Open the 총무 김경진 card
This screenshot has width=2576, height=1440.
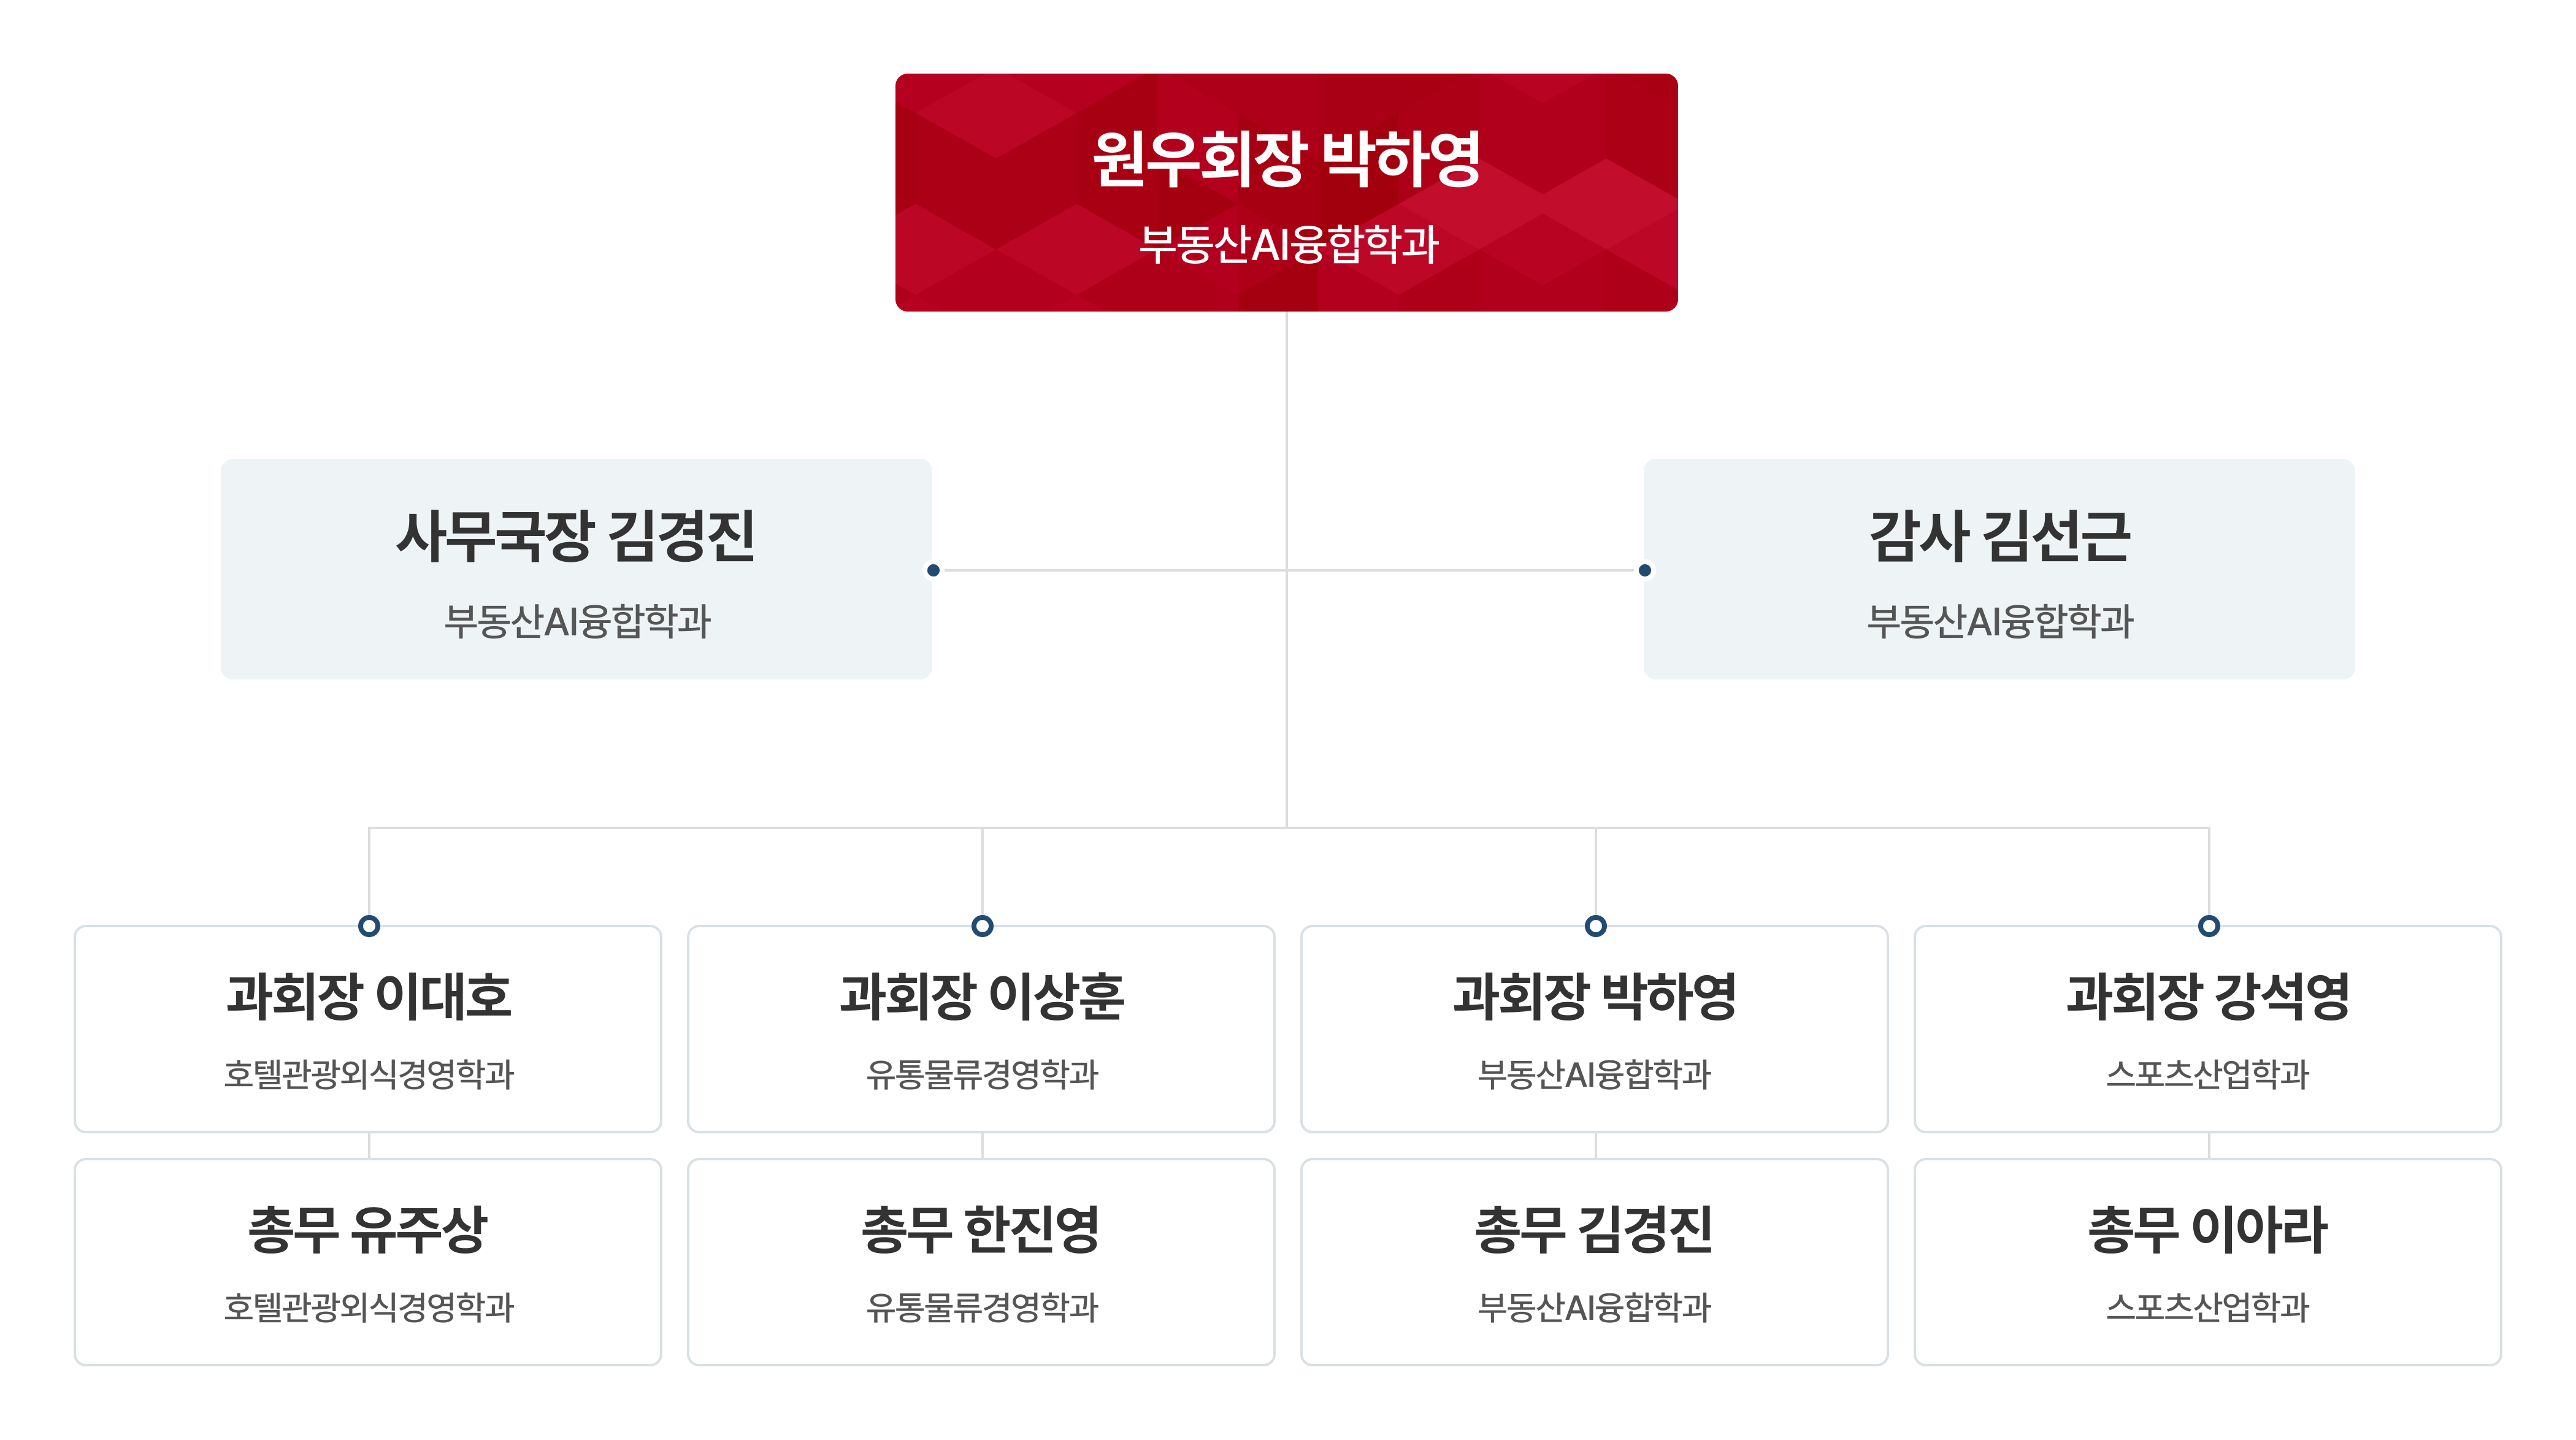1594,1262
